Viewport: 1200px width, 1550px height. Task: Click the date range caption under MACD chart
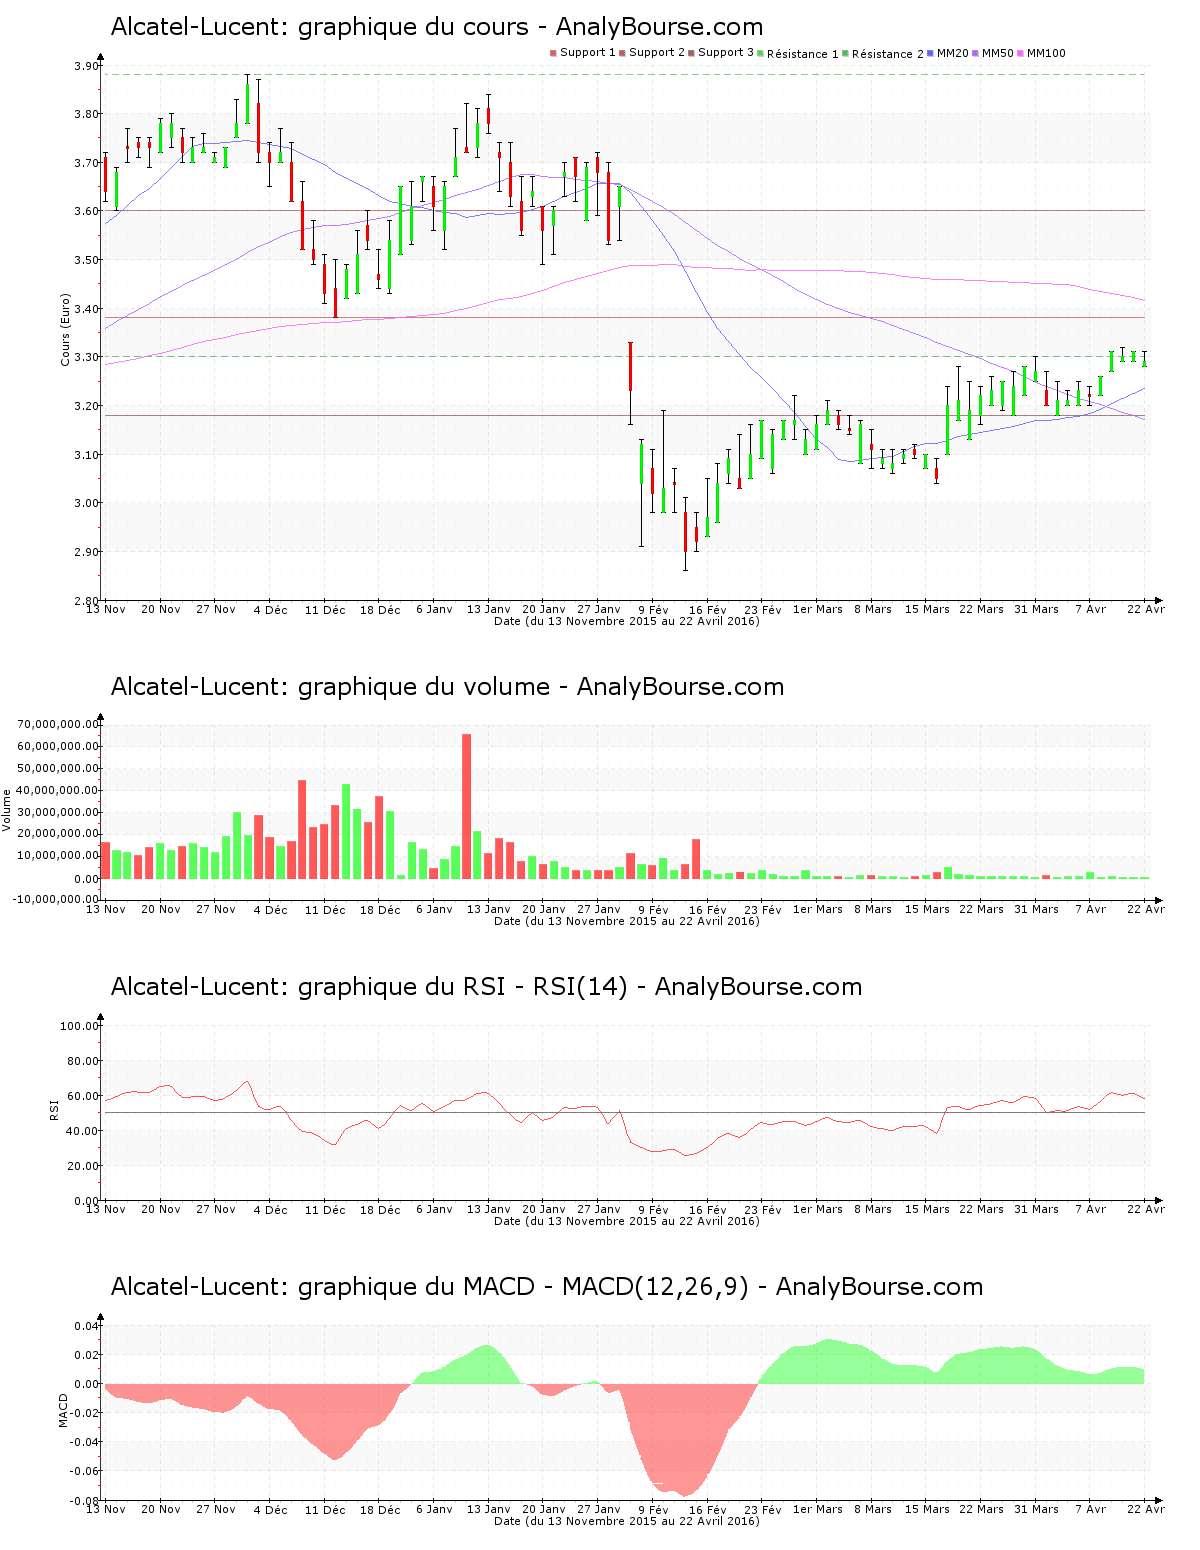point(627,1521)
